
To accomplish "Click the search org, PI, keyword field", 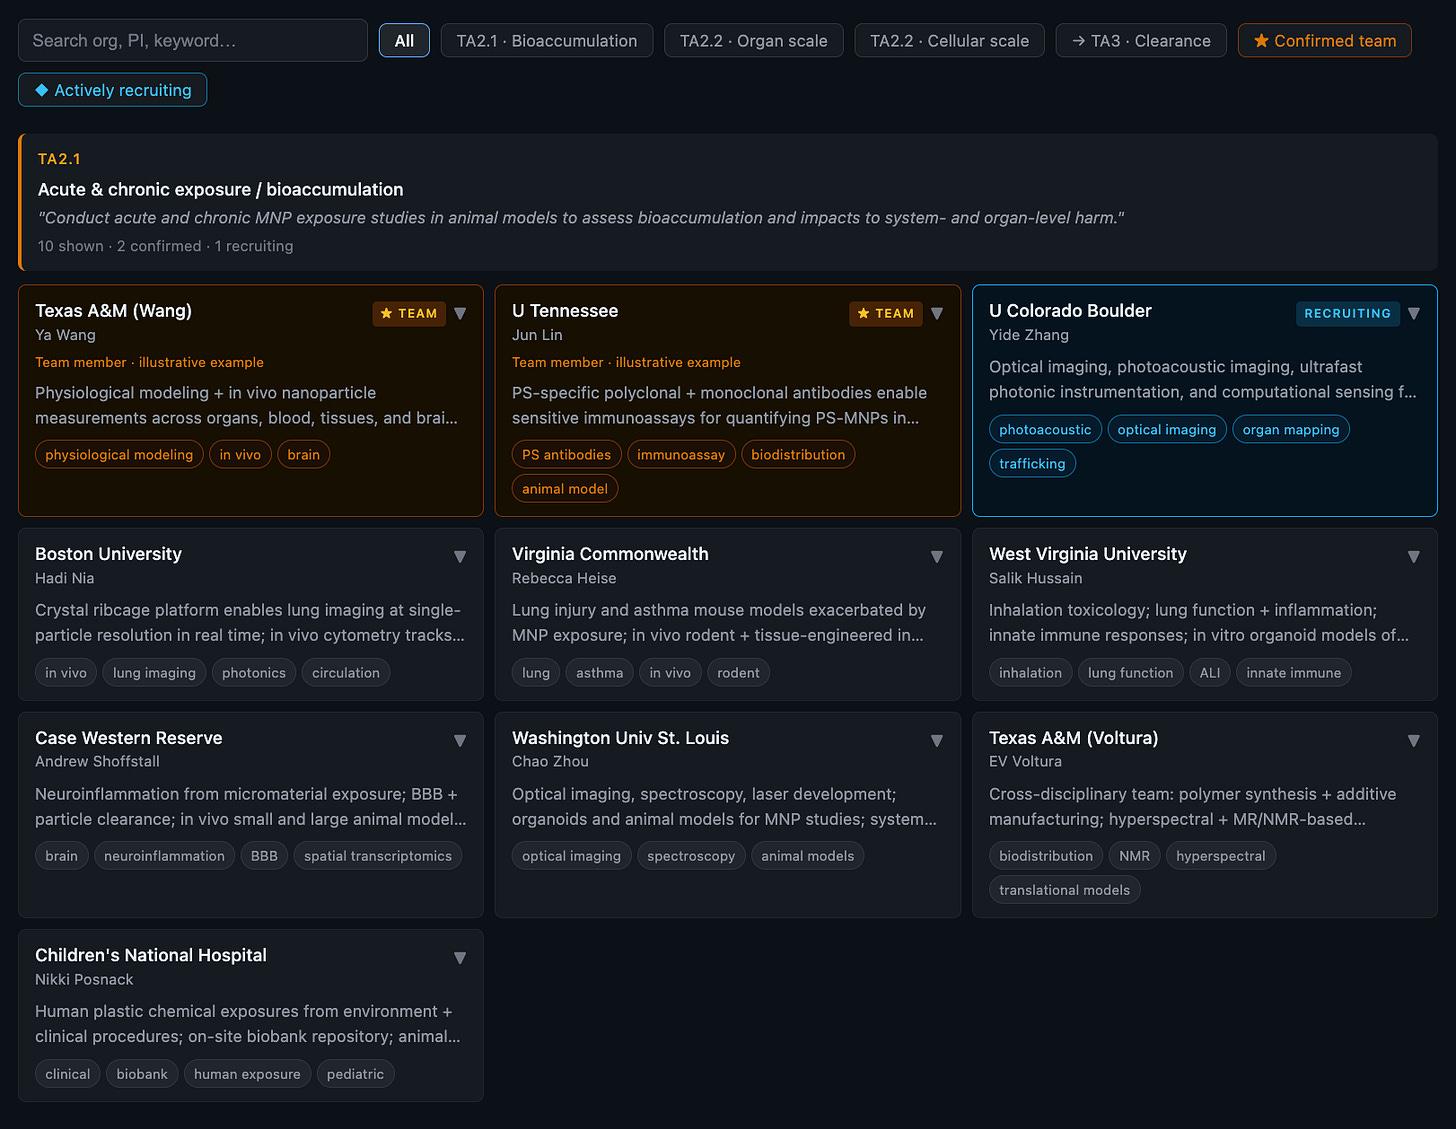I will click(x=193, y=41).
